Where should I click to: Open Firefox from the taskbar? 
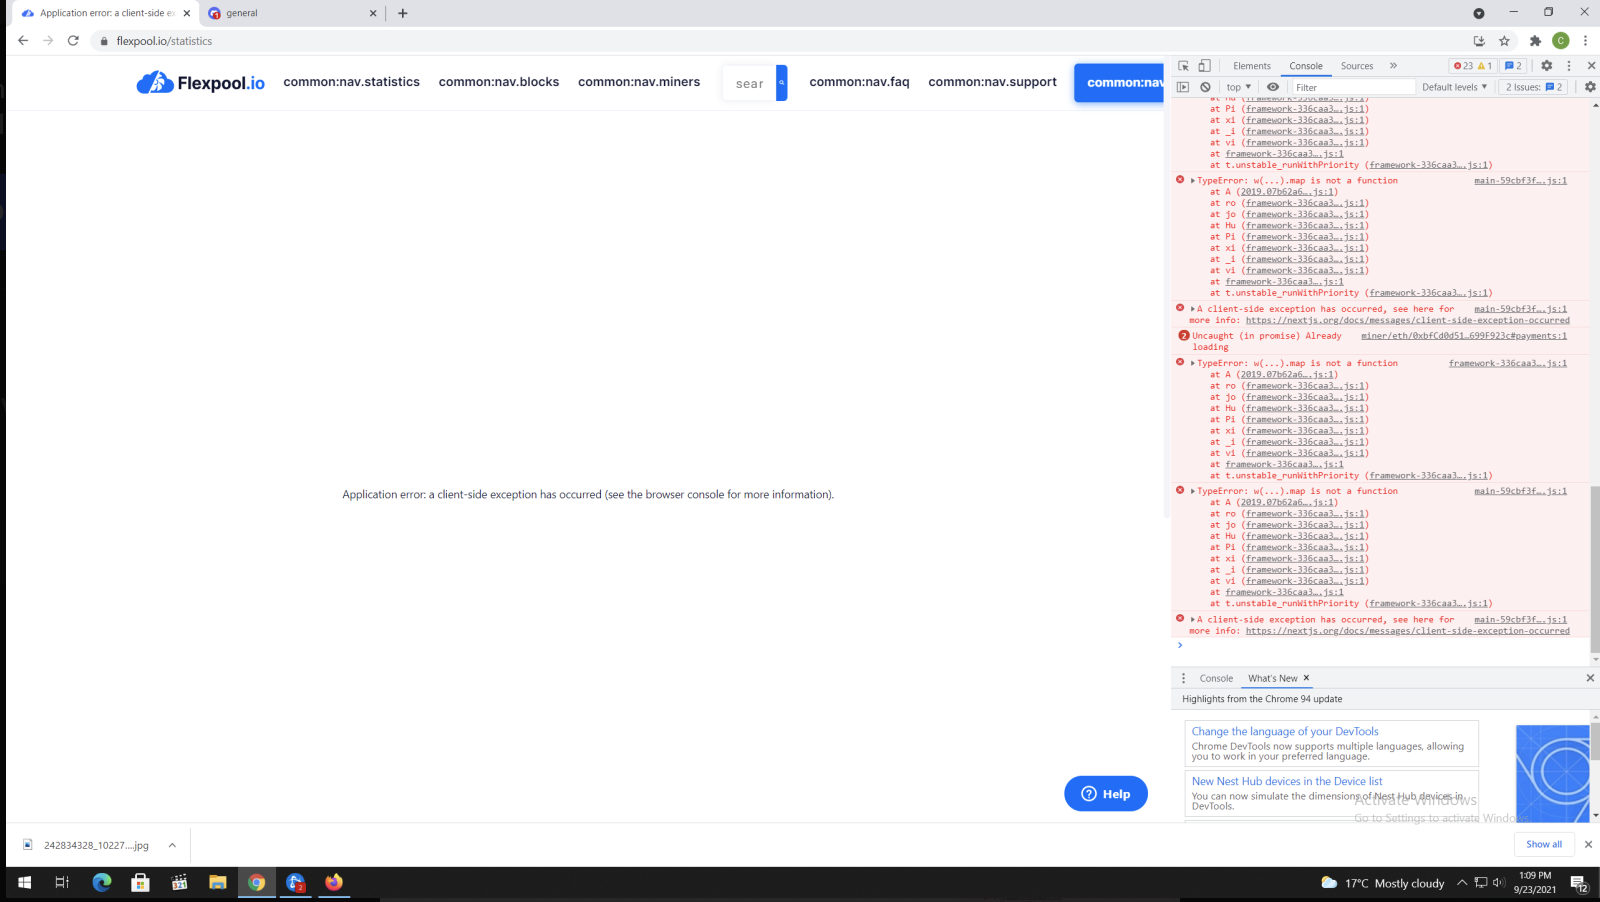click(x=334, y=883)
